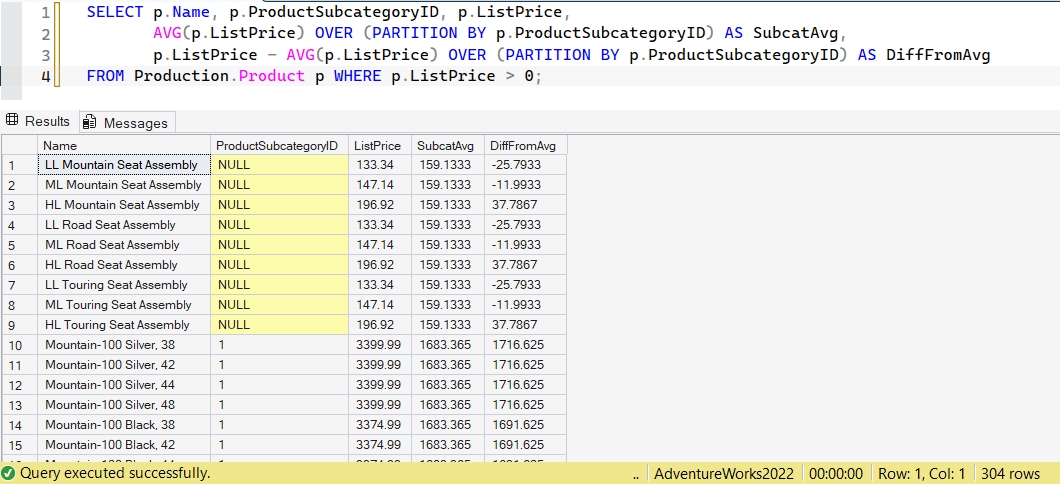Select the 'Mountain-100 Silver, 48' cell
The height and width of the screenshot is (484, 1060).
[124, 406]
